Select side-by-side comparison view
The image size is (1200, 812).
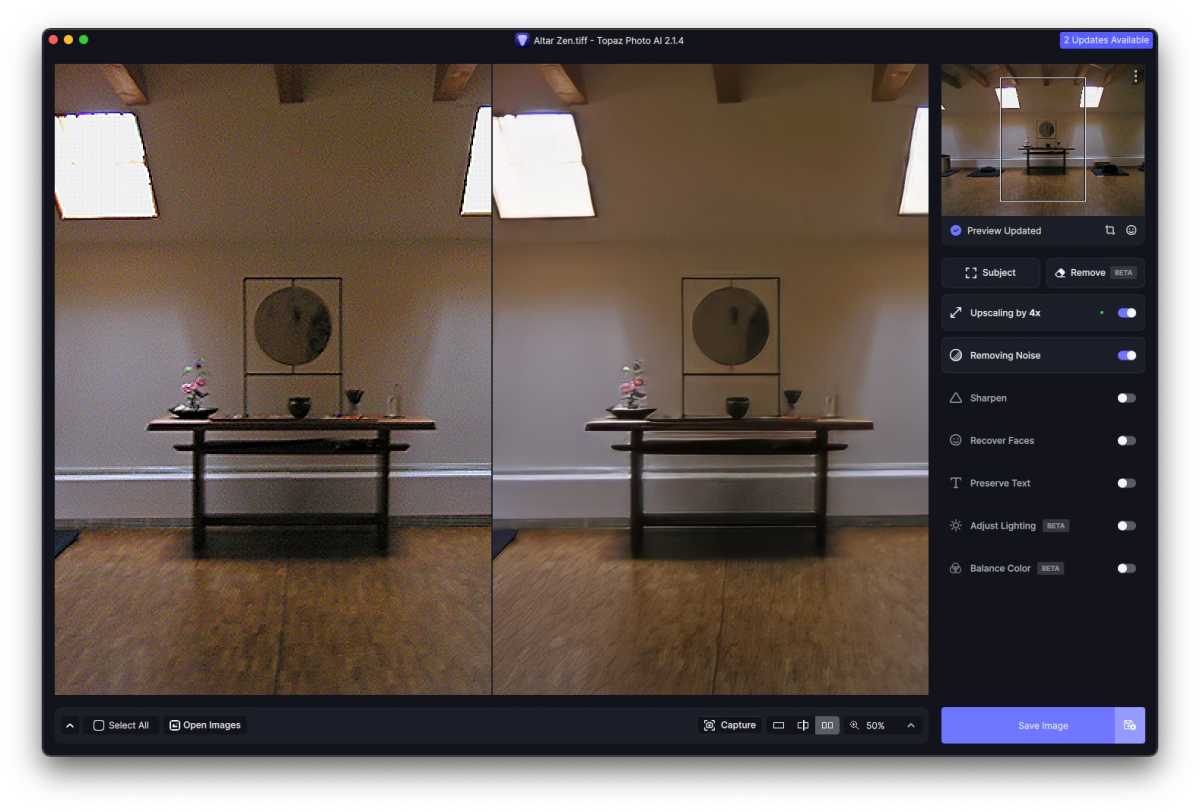point(827,725)
